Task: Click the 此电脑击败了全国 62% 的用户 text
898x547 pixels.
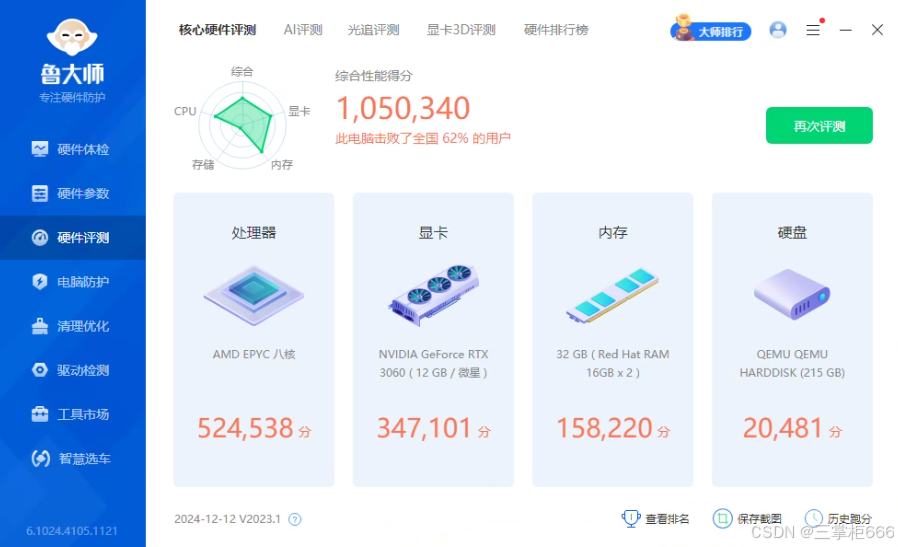Action: coord(423,138)
